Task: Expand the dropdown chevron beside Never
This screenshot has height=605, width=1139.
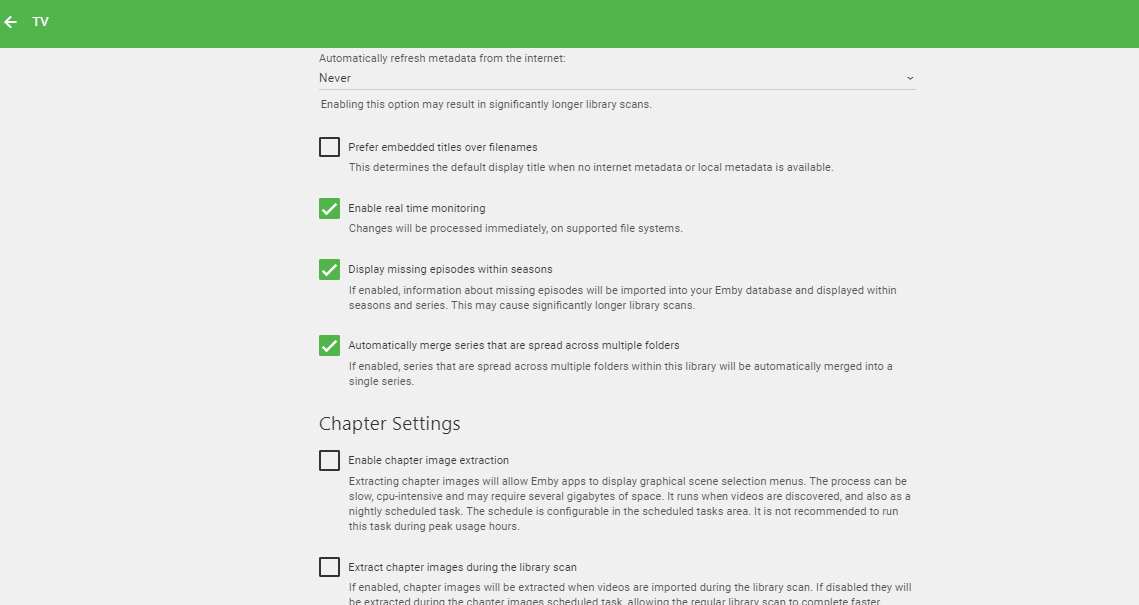Action: pos(909,78)
